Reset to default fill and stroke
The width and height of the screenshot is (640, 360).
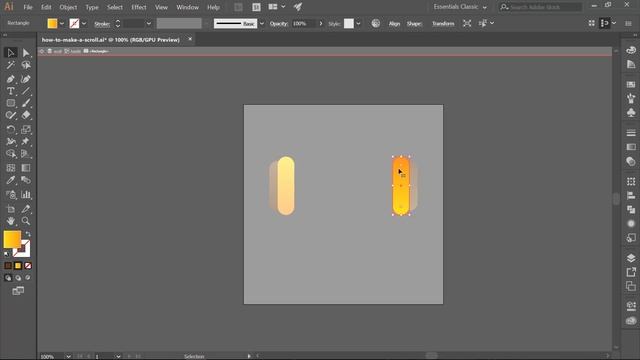tap(7, 254)
